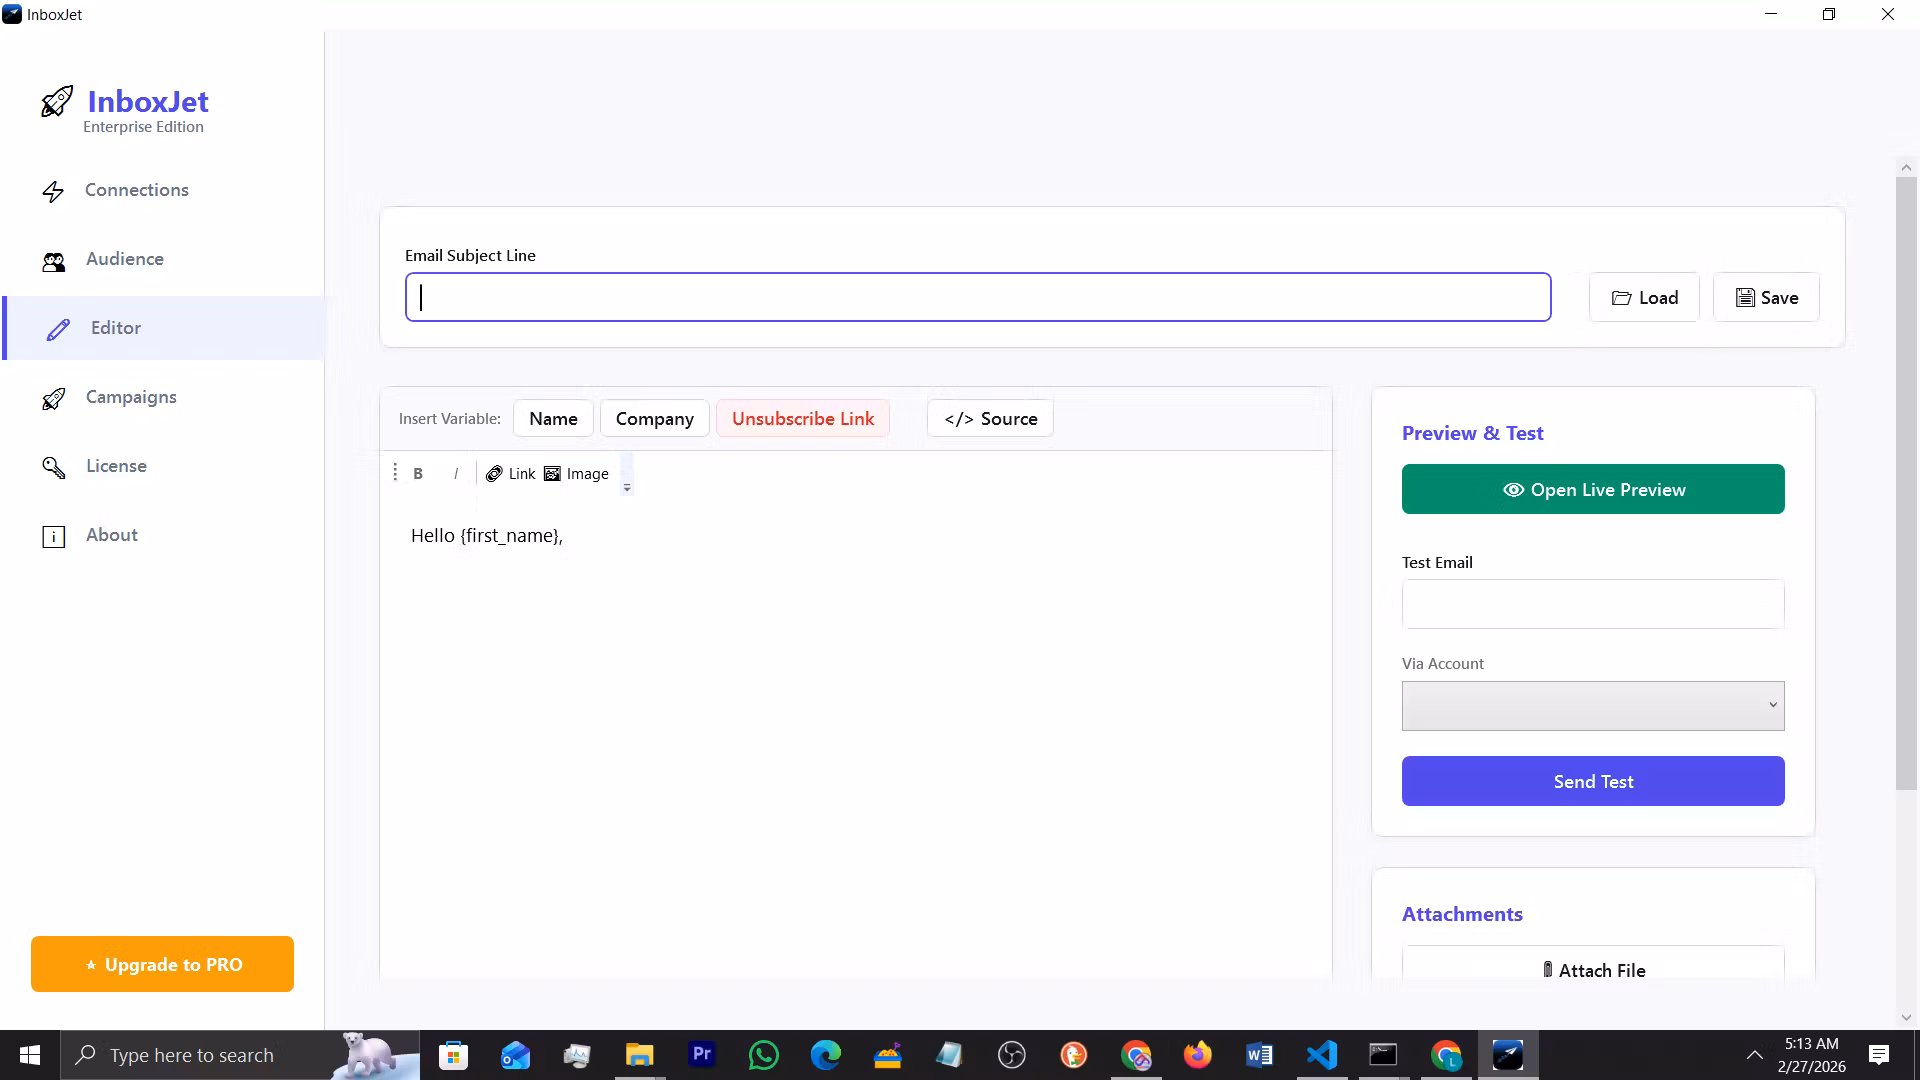This screenshot has height=1080, width=1920.
Task: Launch Adobe Premiere Pro from the taskbar
Action: (x=701, y=1055)
